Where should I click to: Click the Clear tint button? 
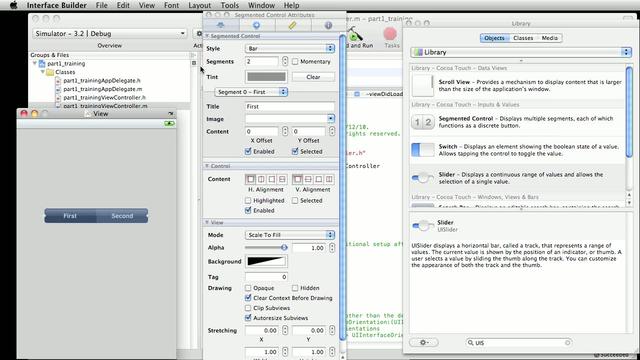313,77
